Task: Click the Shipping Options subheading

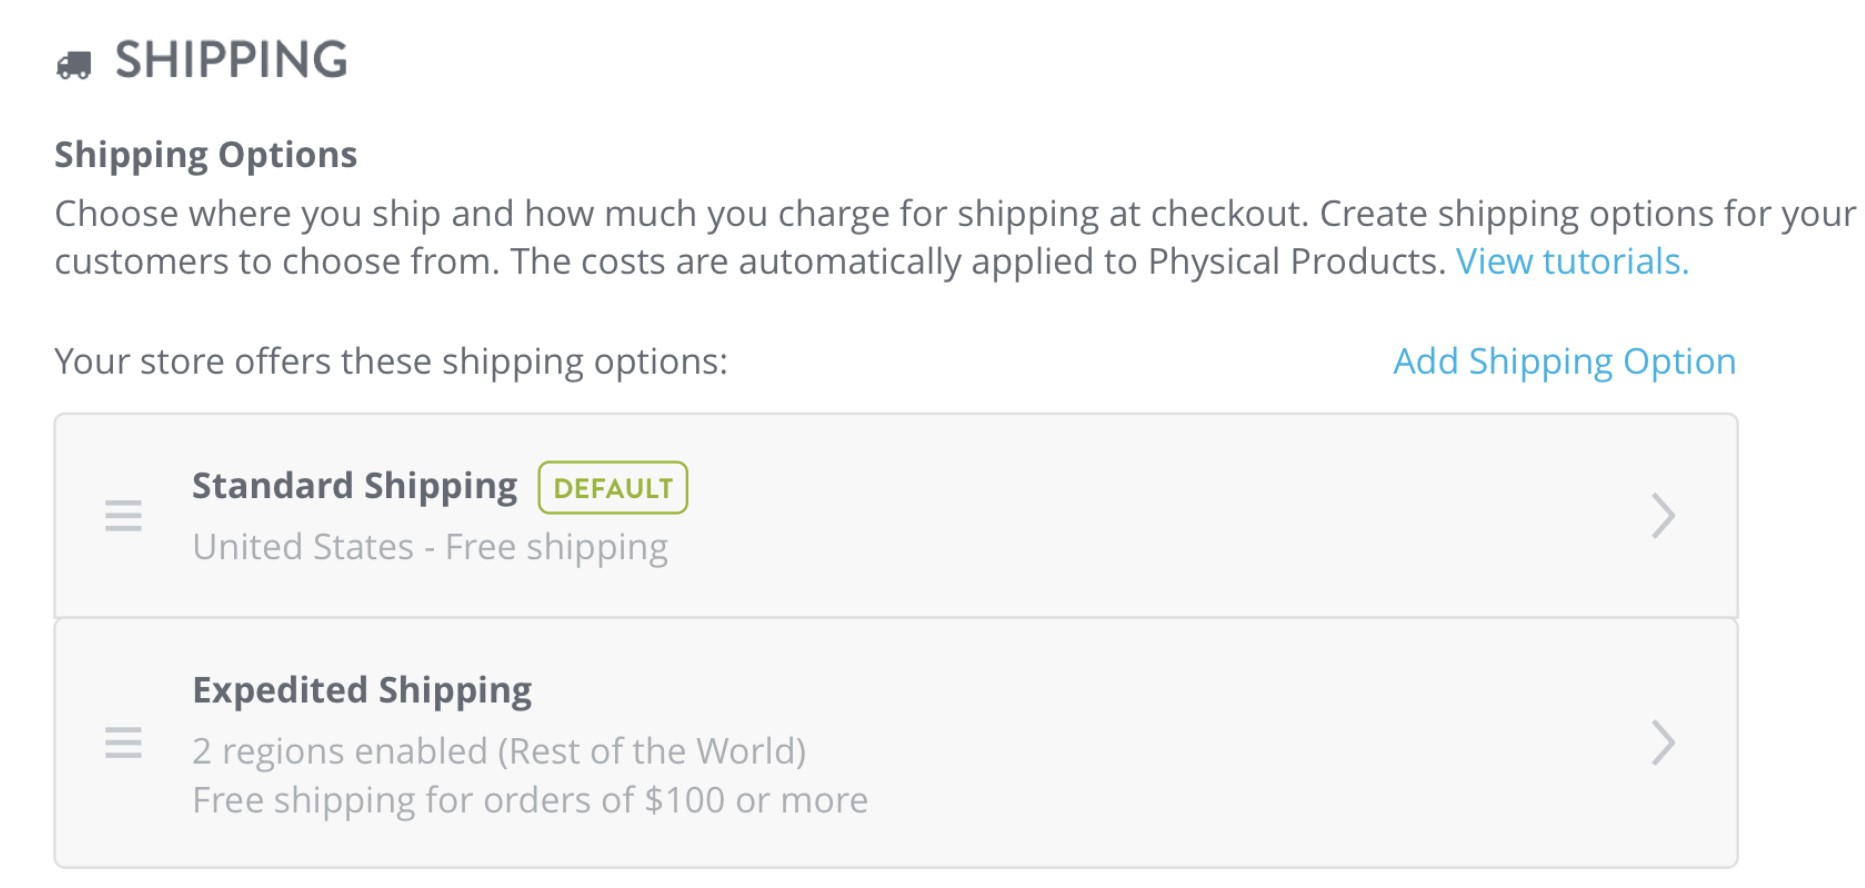Action: (x=205, y=154)
